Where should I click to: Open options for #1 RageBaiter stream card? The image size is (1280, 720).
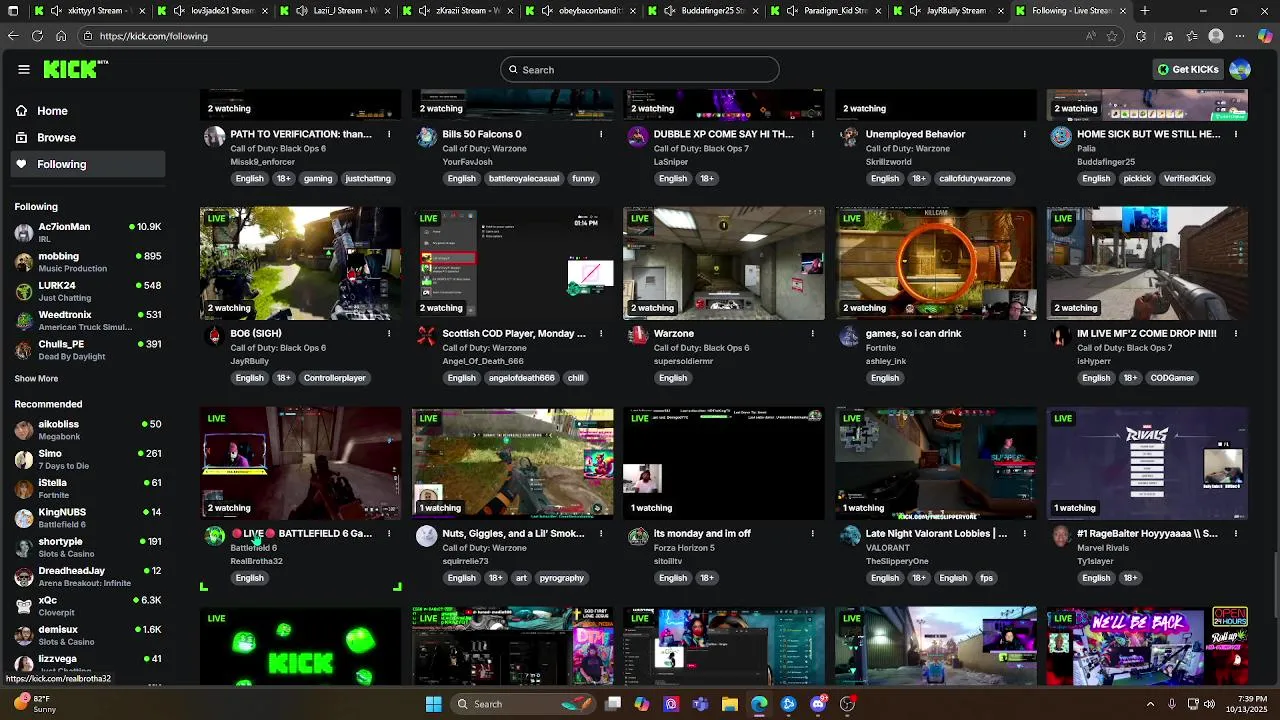click(x=1236, y=533)
